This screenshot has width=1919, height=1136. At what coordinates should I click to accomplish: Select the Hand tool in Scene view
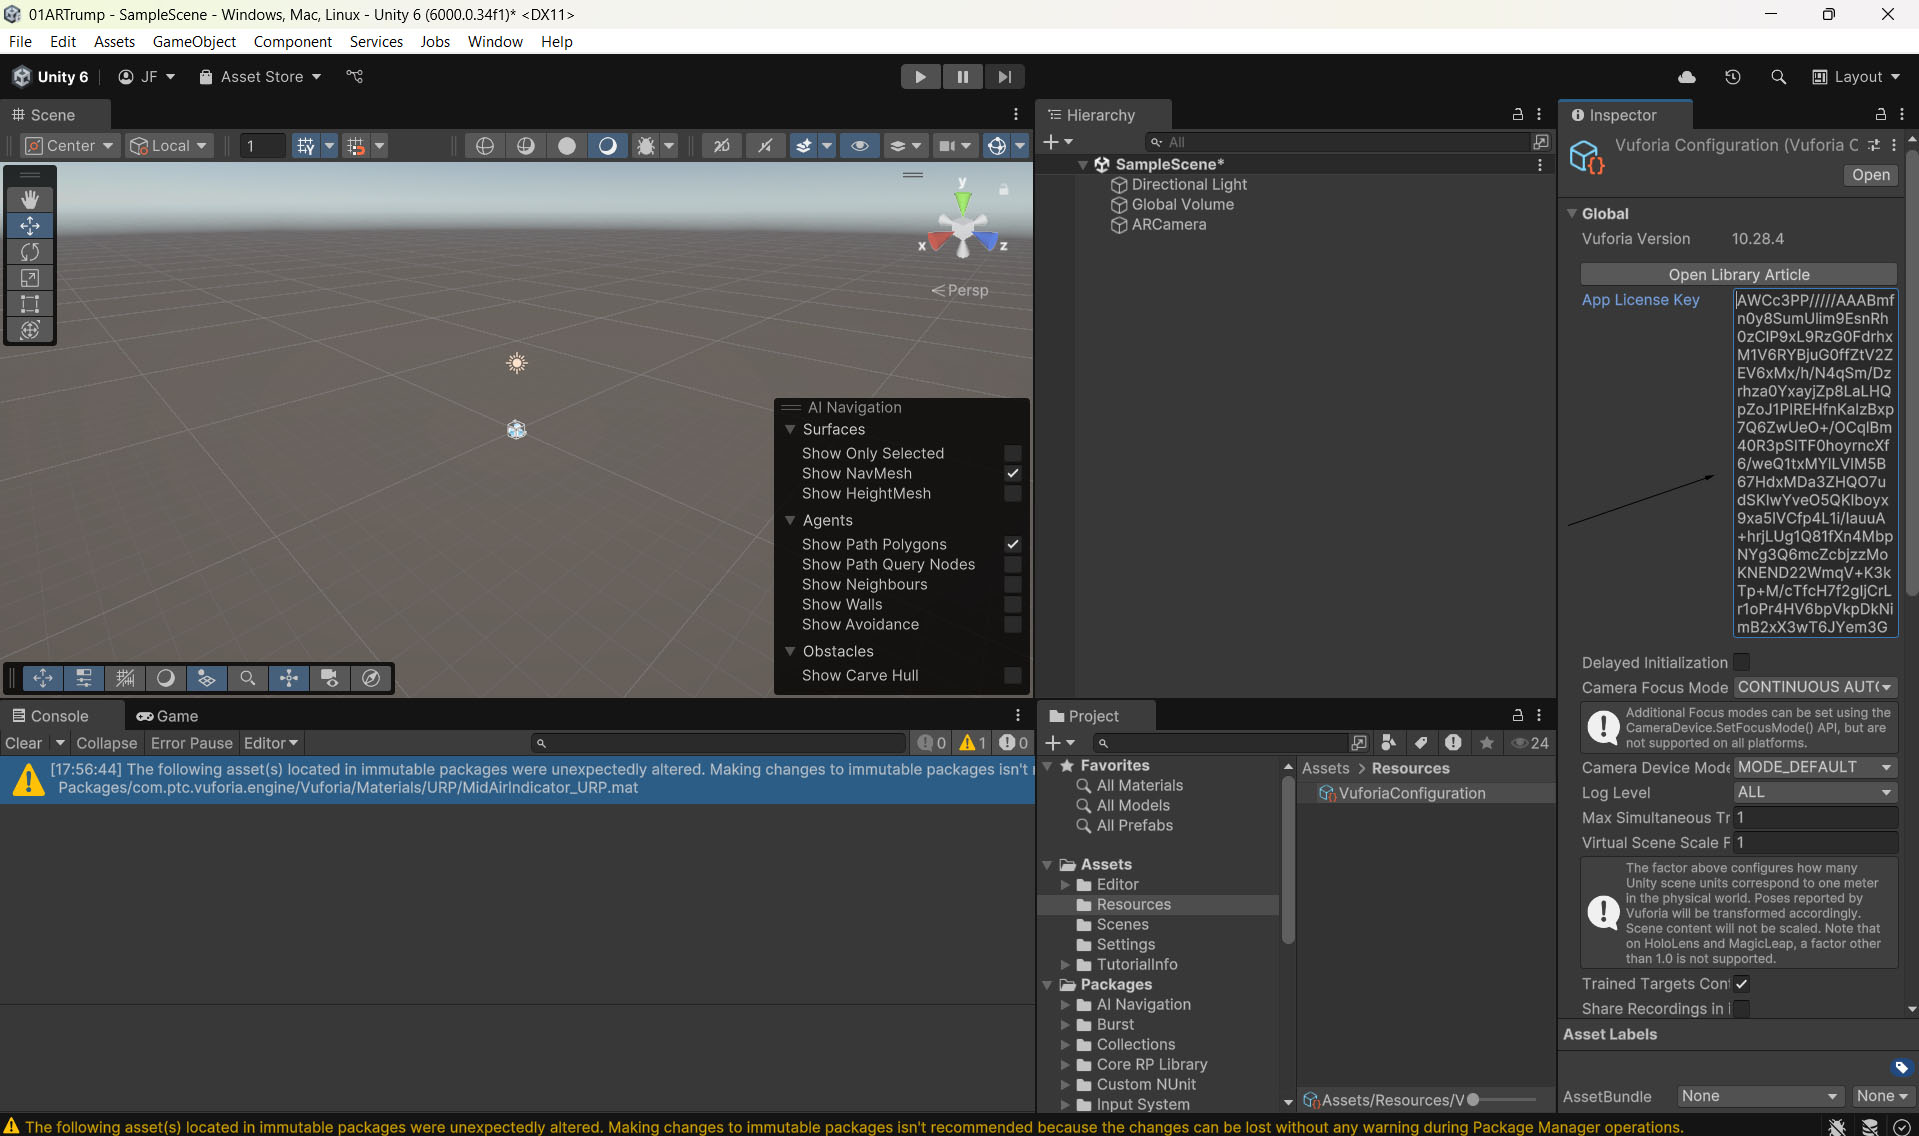click(x=30, y=200)
